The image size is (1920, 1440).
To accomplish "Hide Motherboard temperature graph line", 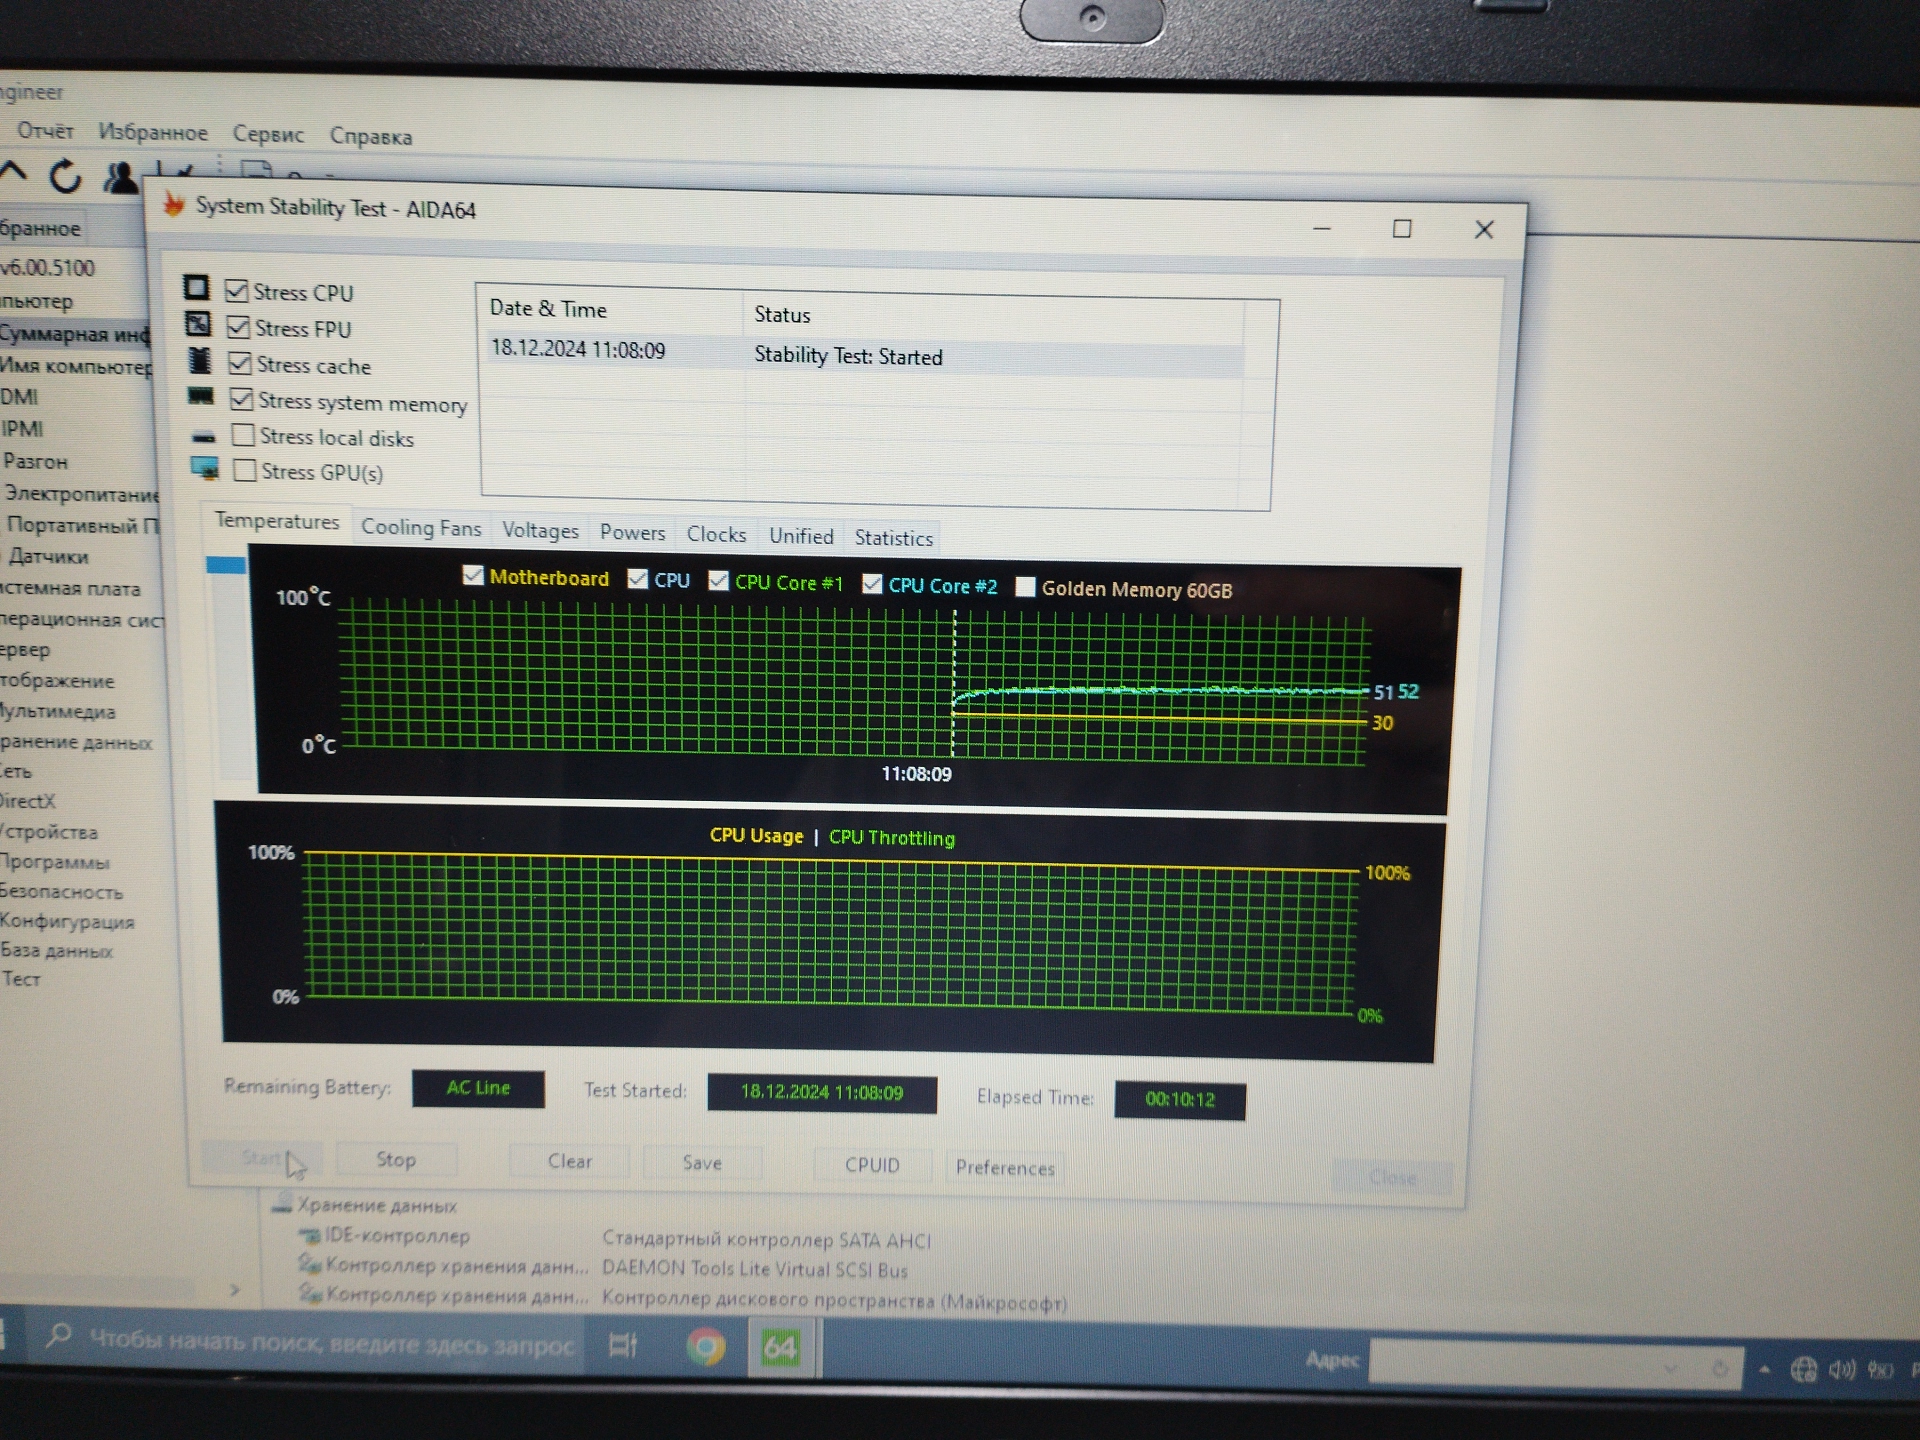I will pyautogui.click(x=473, y=576).
